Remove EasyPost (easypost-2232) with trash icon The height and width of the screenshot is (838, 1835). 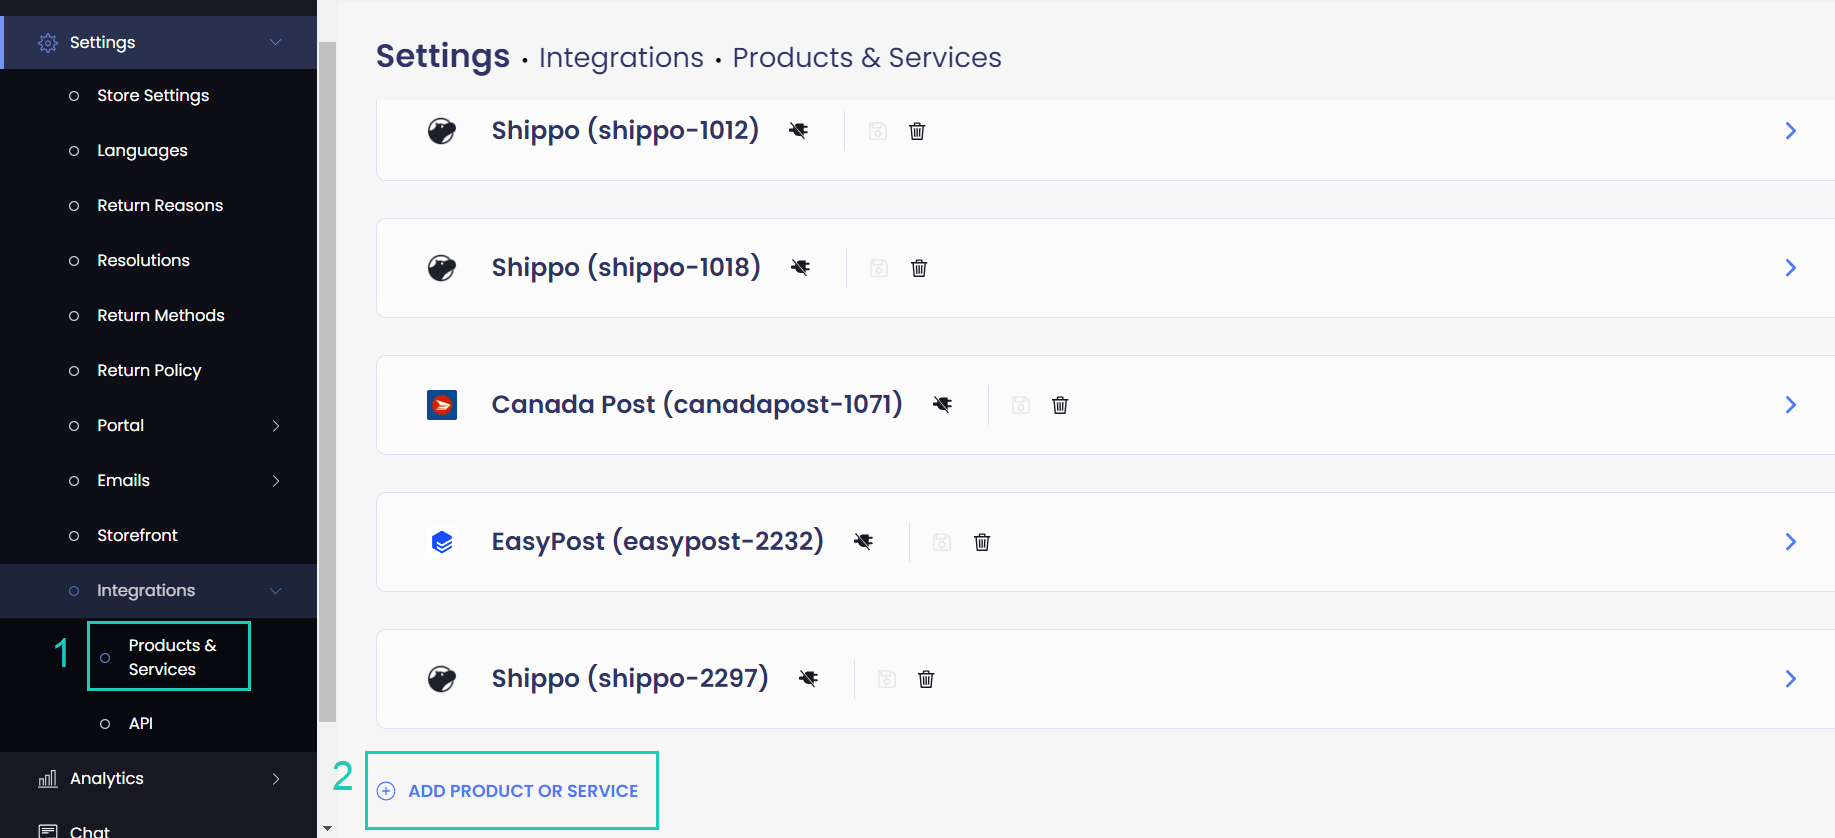point(982,542)
